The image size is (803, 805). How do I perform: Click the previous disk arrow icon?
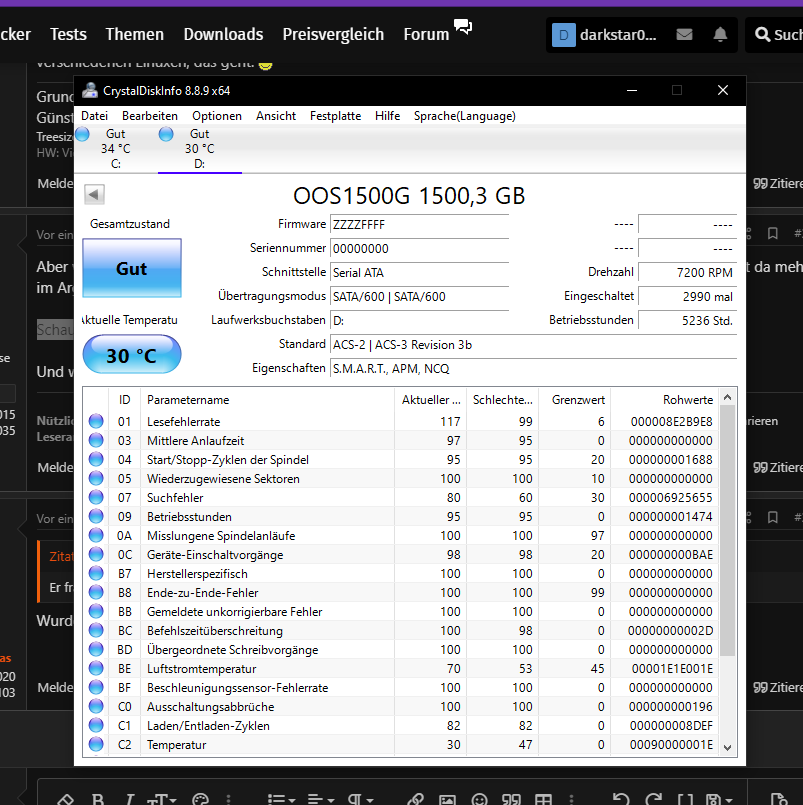click(x=94, y=195)
